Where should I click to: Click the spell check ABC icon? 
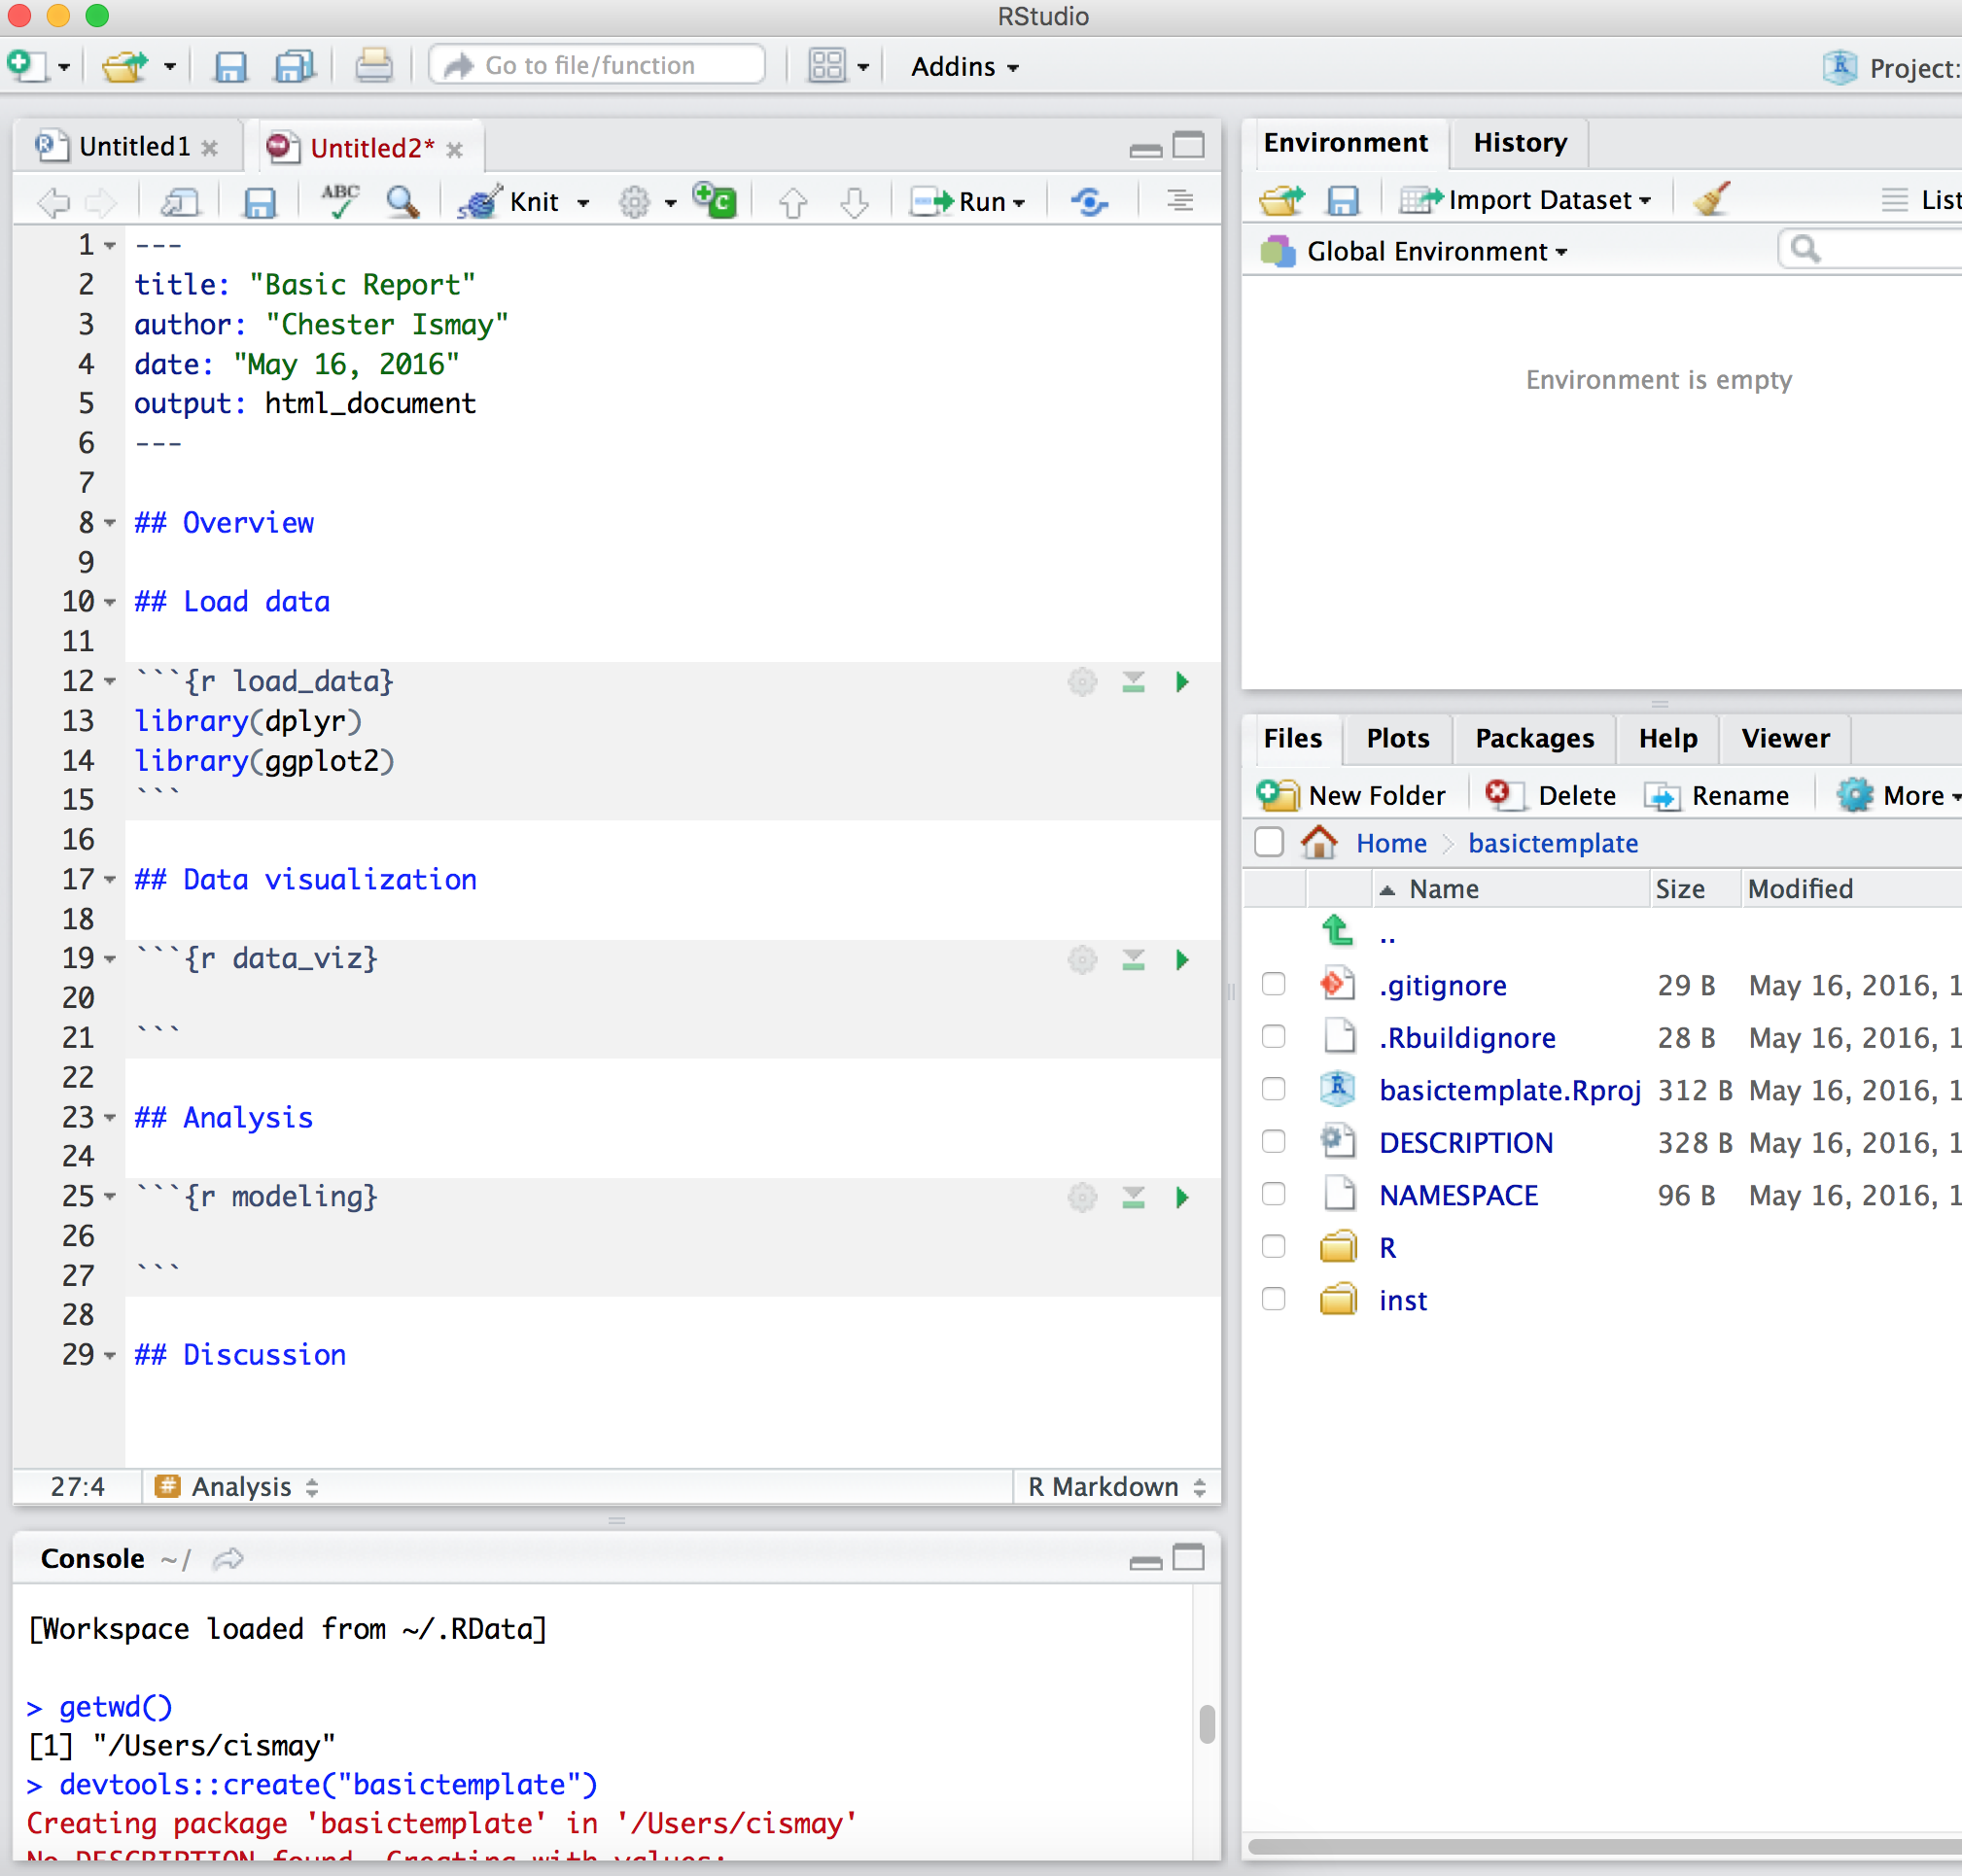click(339, 201)
